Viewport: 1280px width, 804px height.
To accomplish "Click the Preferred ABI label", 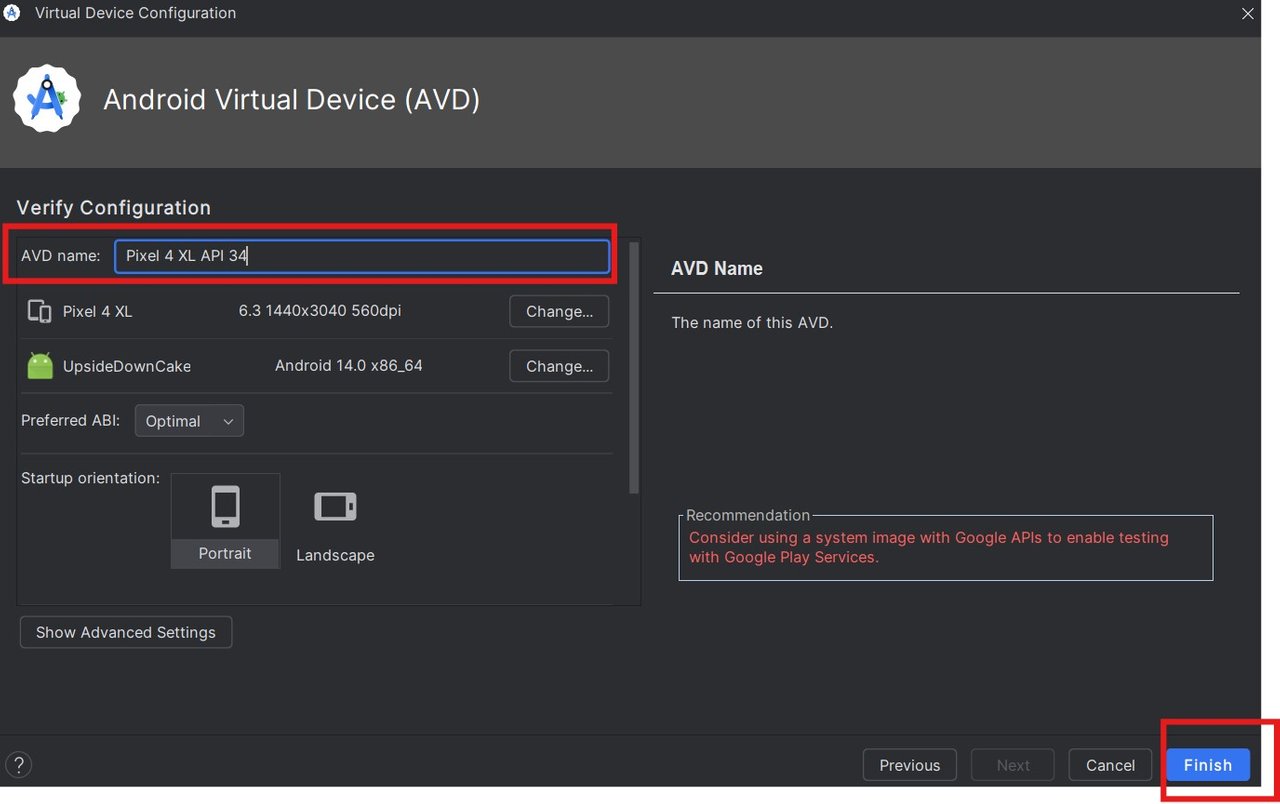I will pyautogui.click(x=70, y=420).
